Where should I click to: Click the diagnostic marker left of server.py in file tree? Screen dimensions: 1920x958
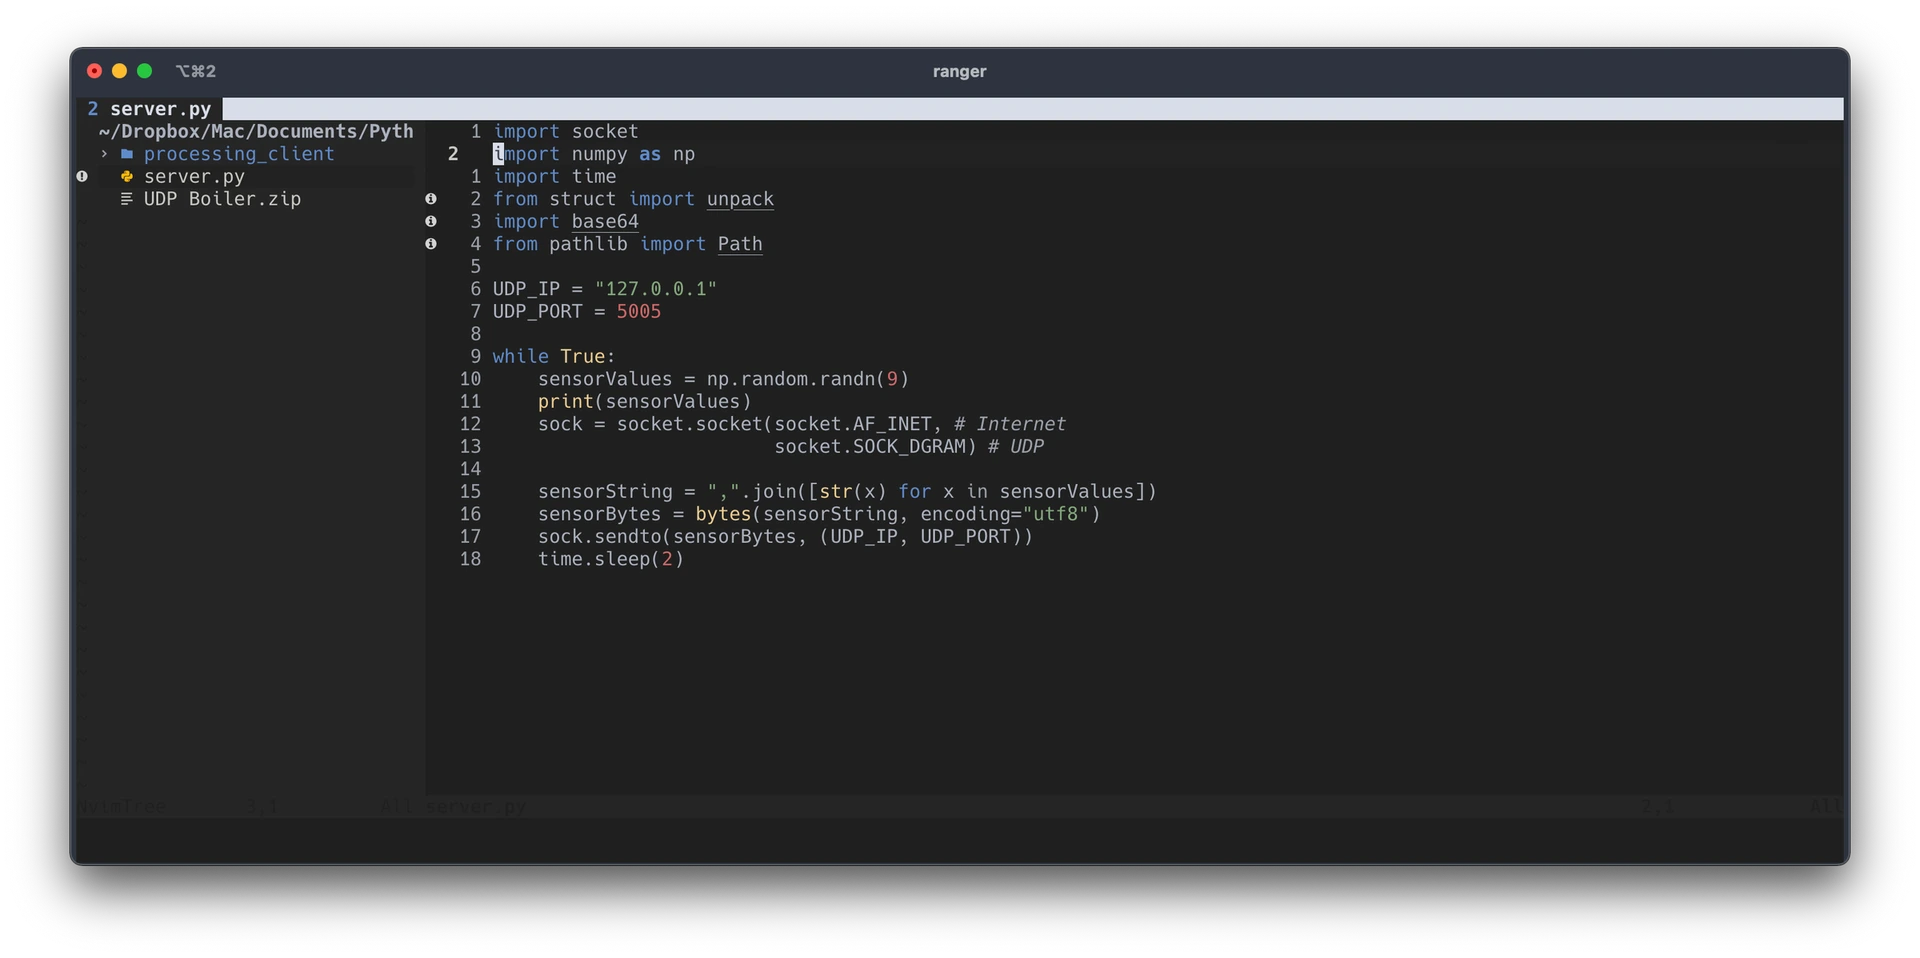coord(82,177)
